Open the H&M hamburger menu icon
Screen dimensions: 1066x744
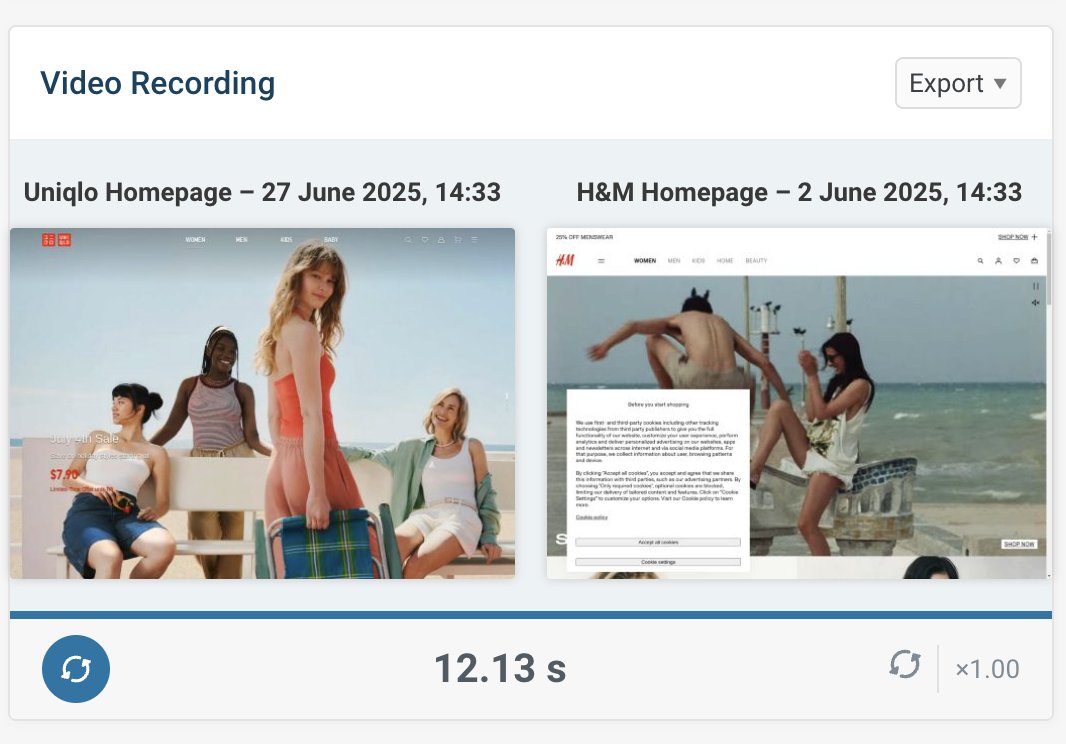tap(601, 260)
